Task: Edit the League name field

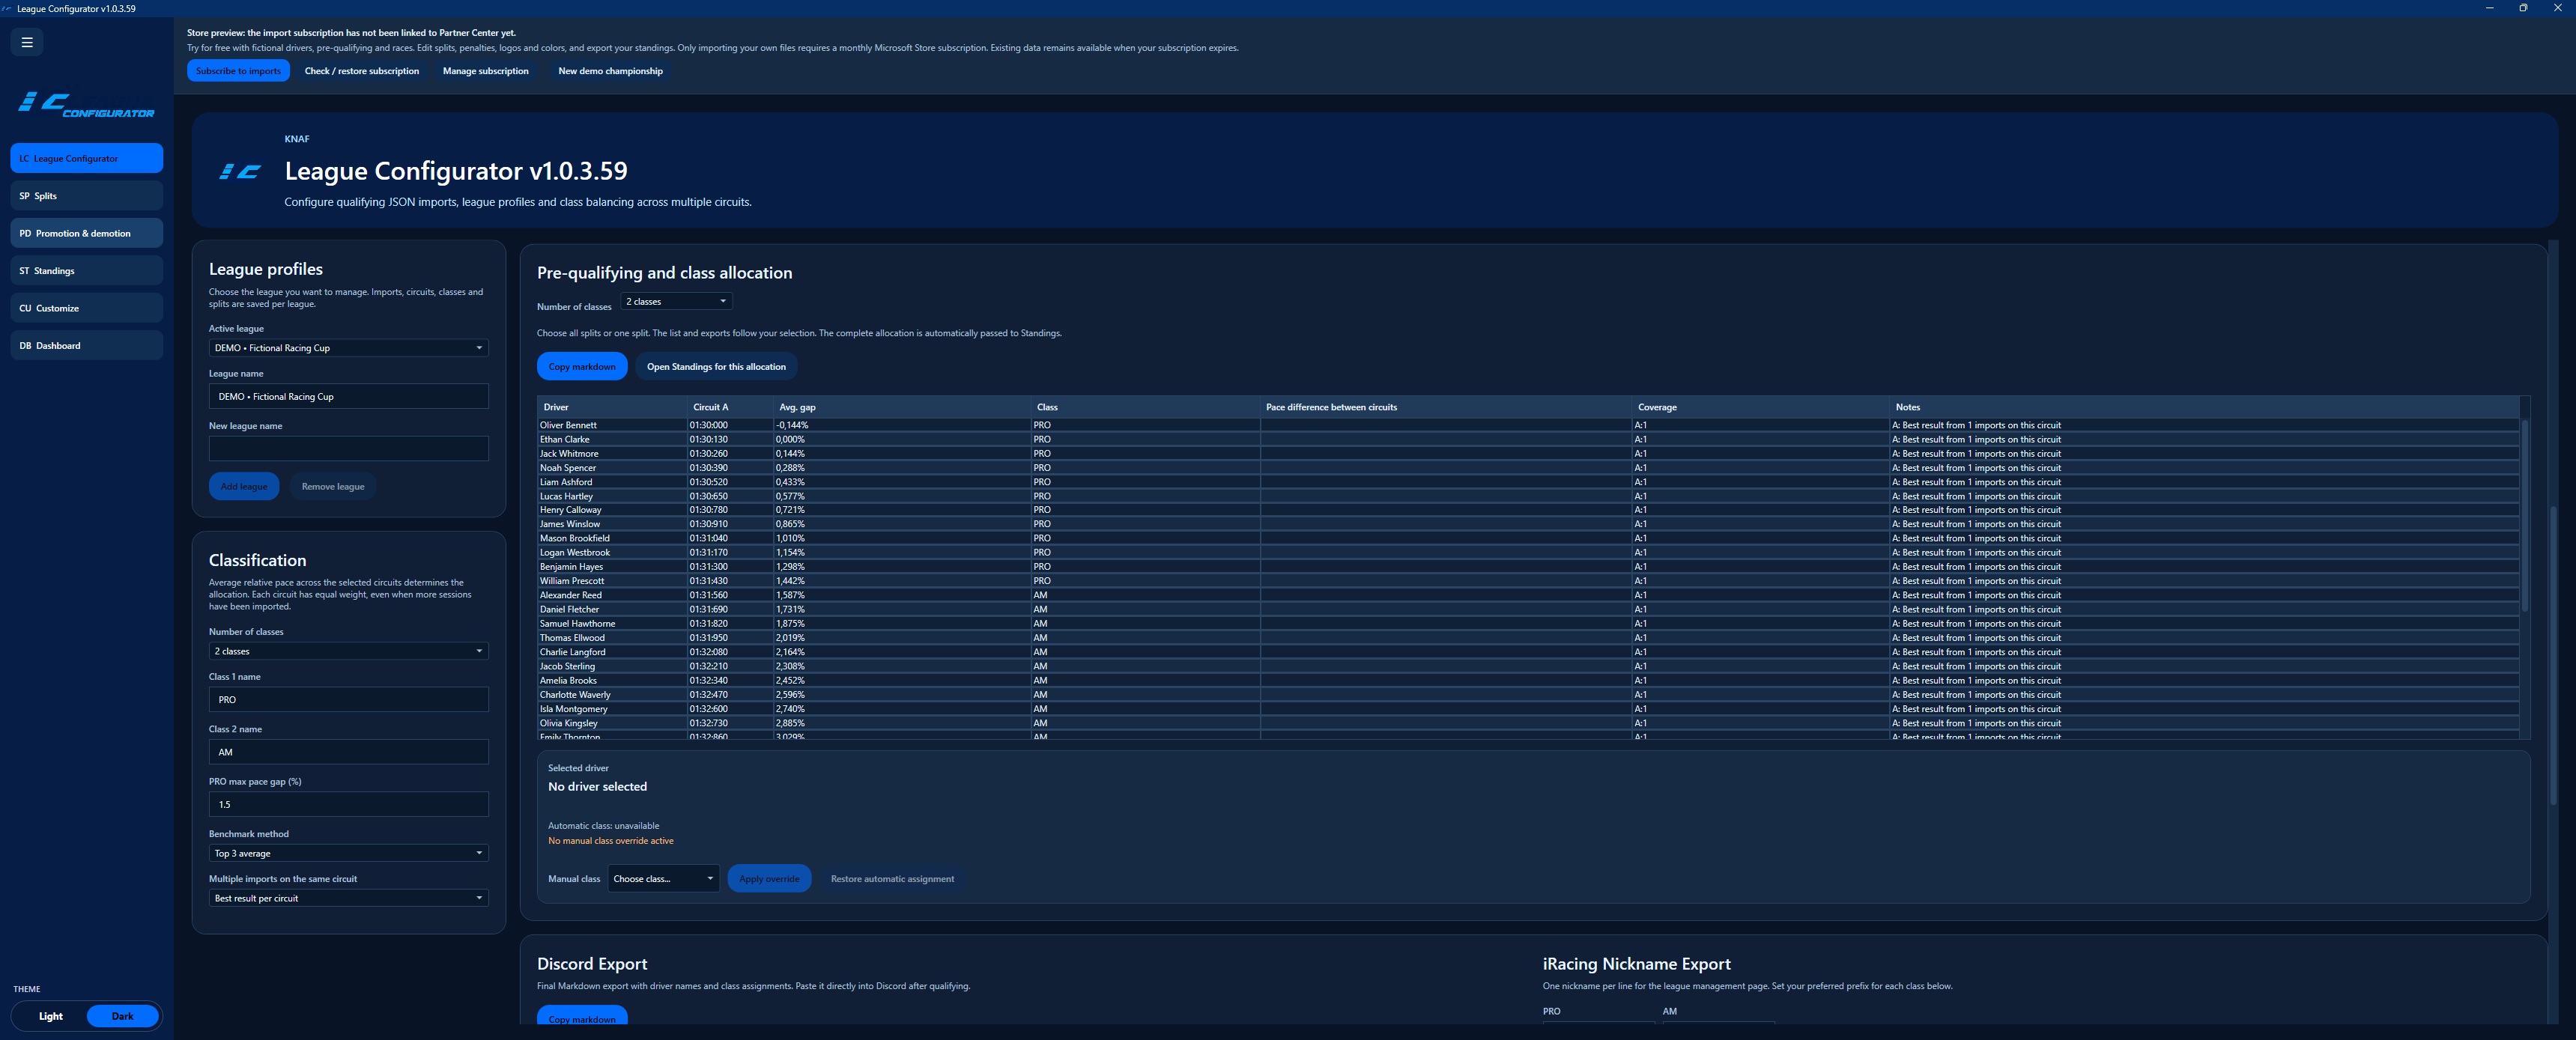Action: [348, 396]
